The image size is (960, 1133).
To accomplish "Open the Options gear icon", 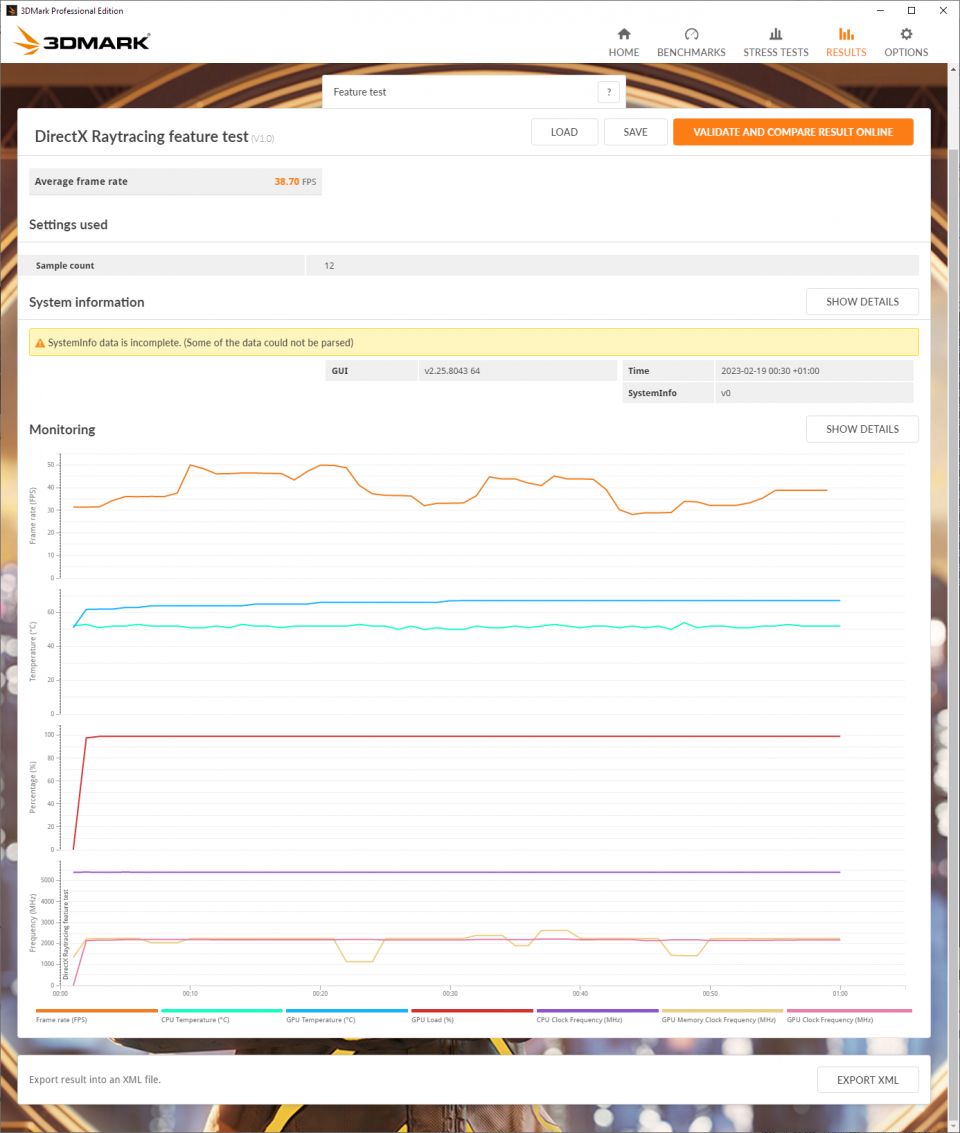I will [x=906, y=34].
